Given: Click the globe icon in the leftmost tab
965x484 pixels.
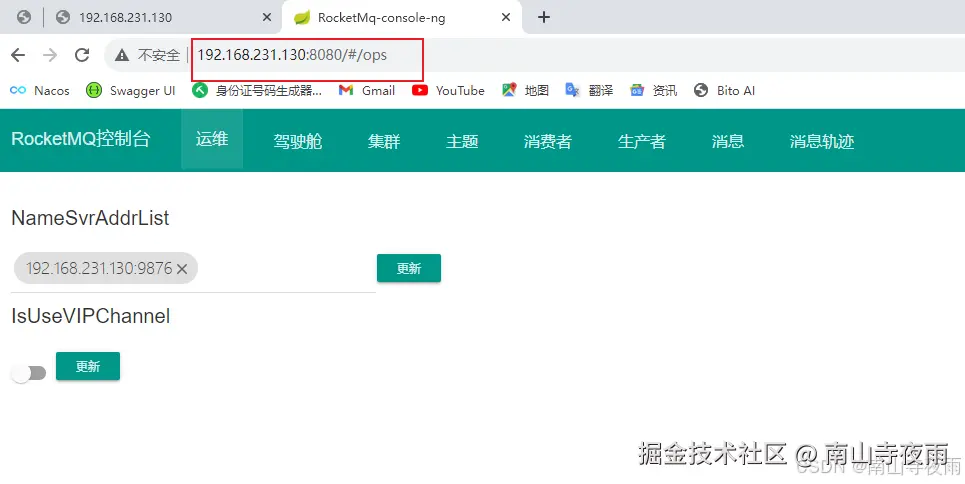Looking at the screenshot, I should click(x=23, y=17).
